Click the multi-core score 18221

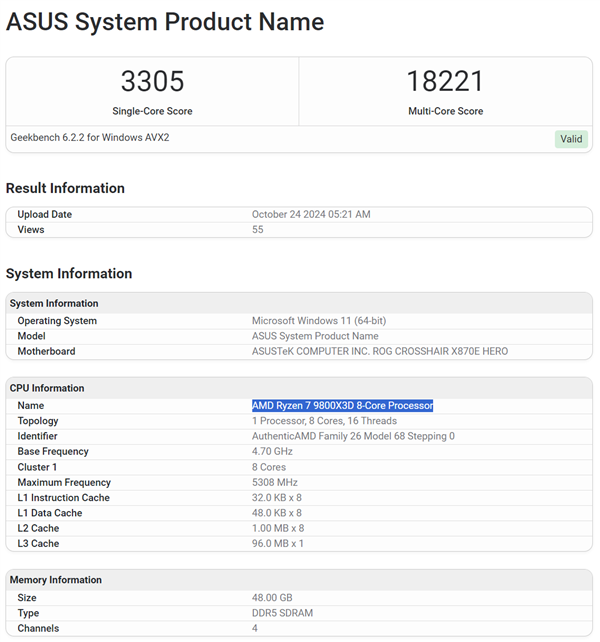(445, 82)
